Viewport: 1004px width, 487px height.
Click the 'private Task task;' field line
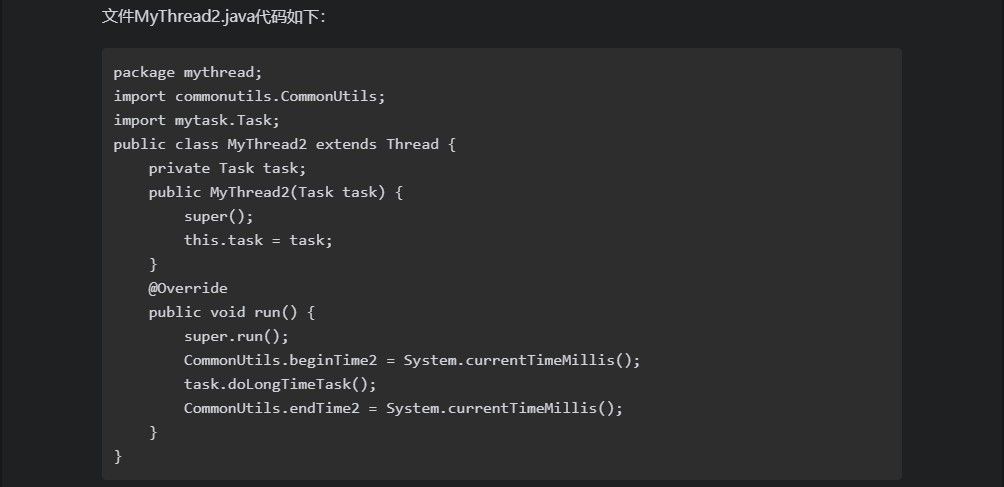pos(227,168)
